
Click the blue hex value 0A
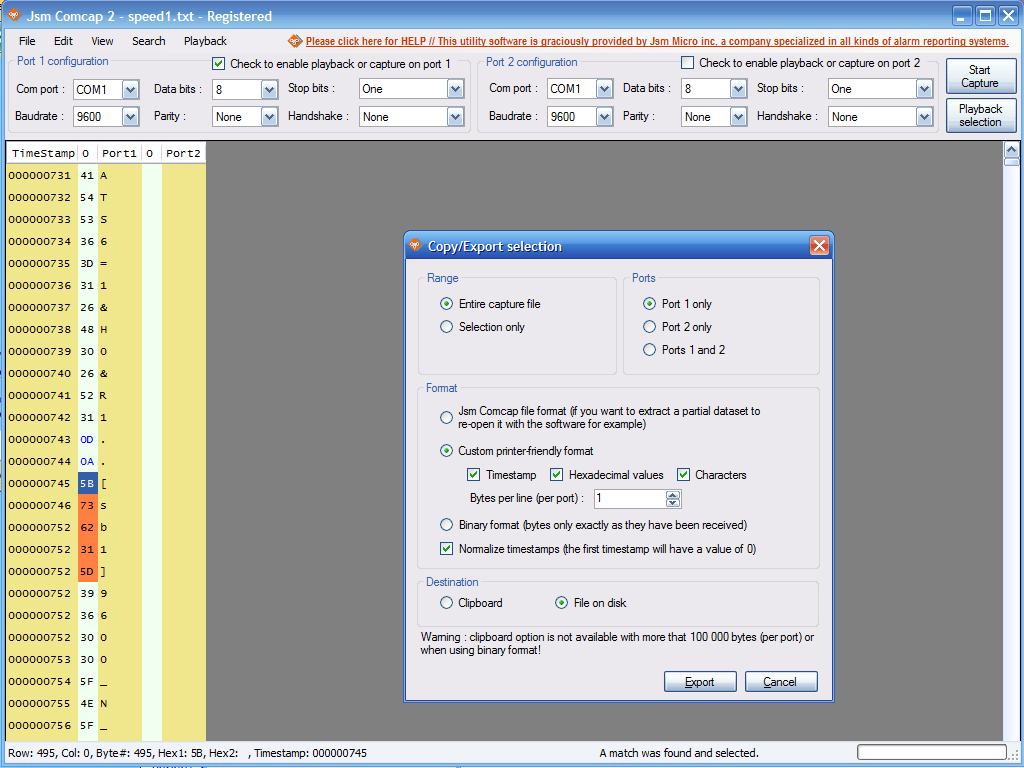point(87,462)
